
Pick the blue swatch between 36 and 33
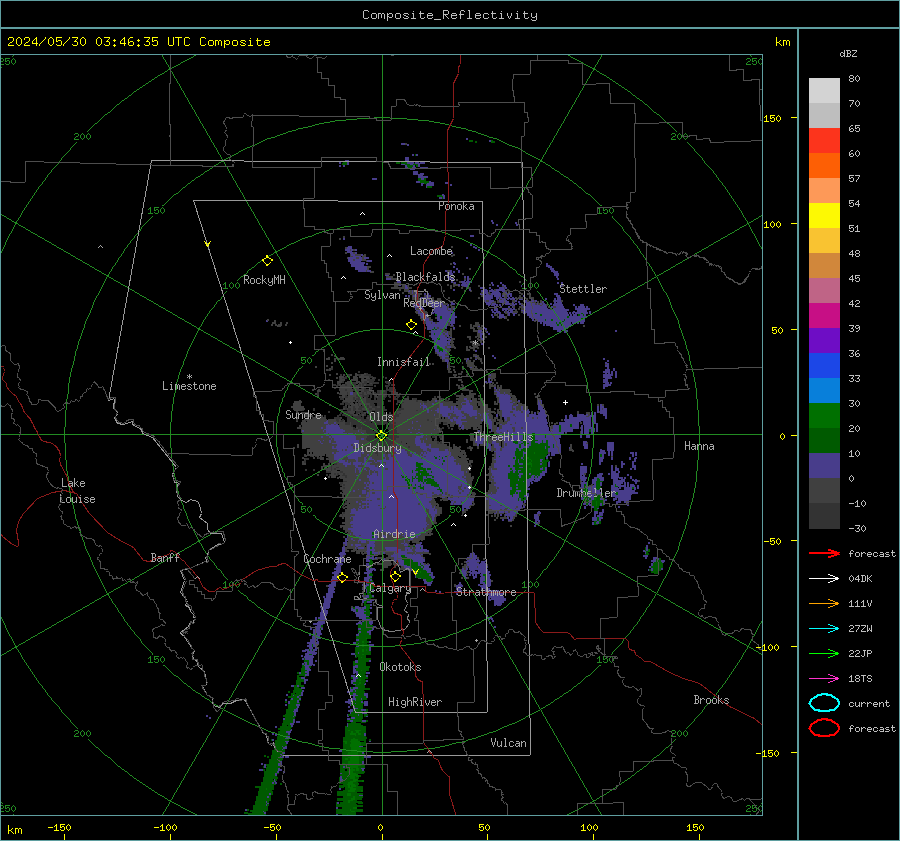pos(824,365)
